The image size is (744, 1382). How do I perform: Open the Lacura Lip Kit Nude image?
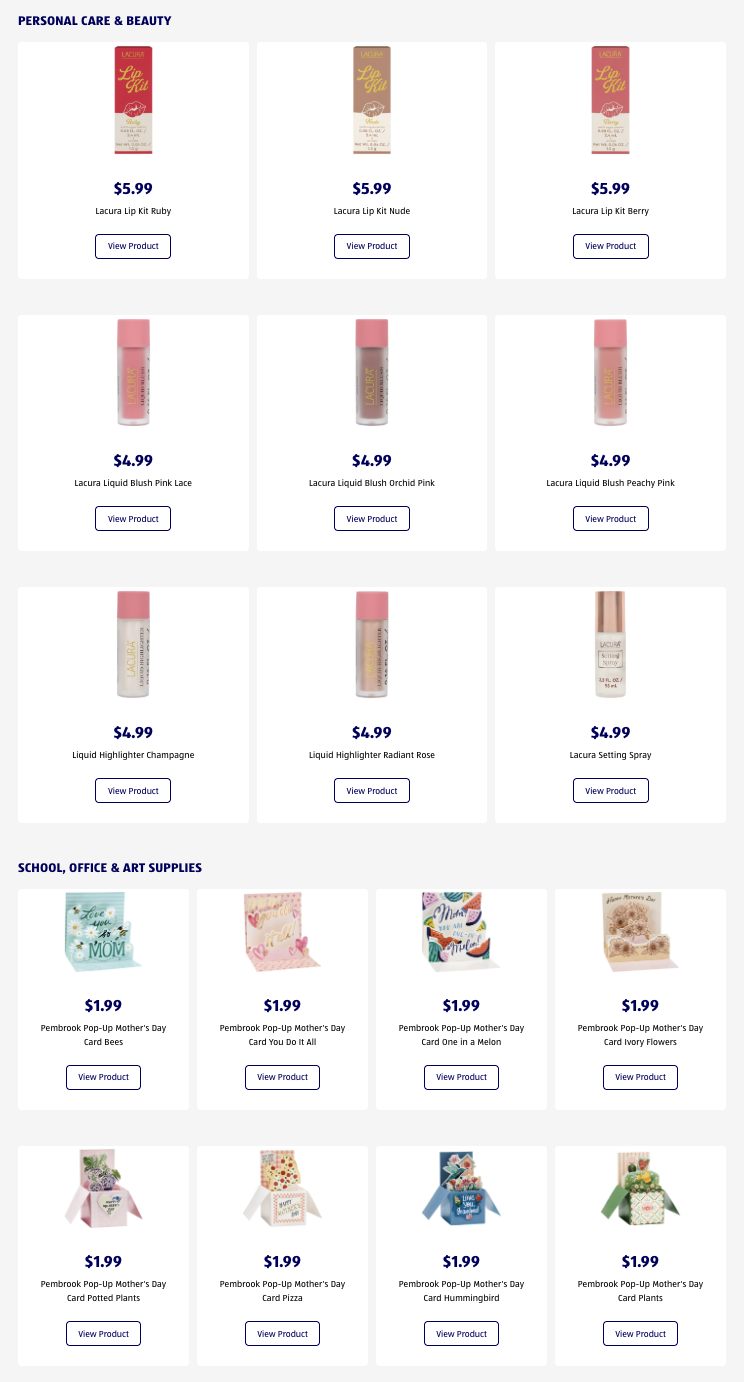point(371,101)
